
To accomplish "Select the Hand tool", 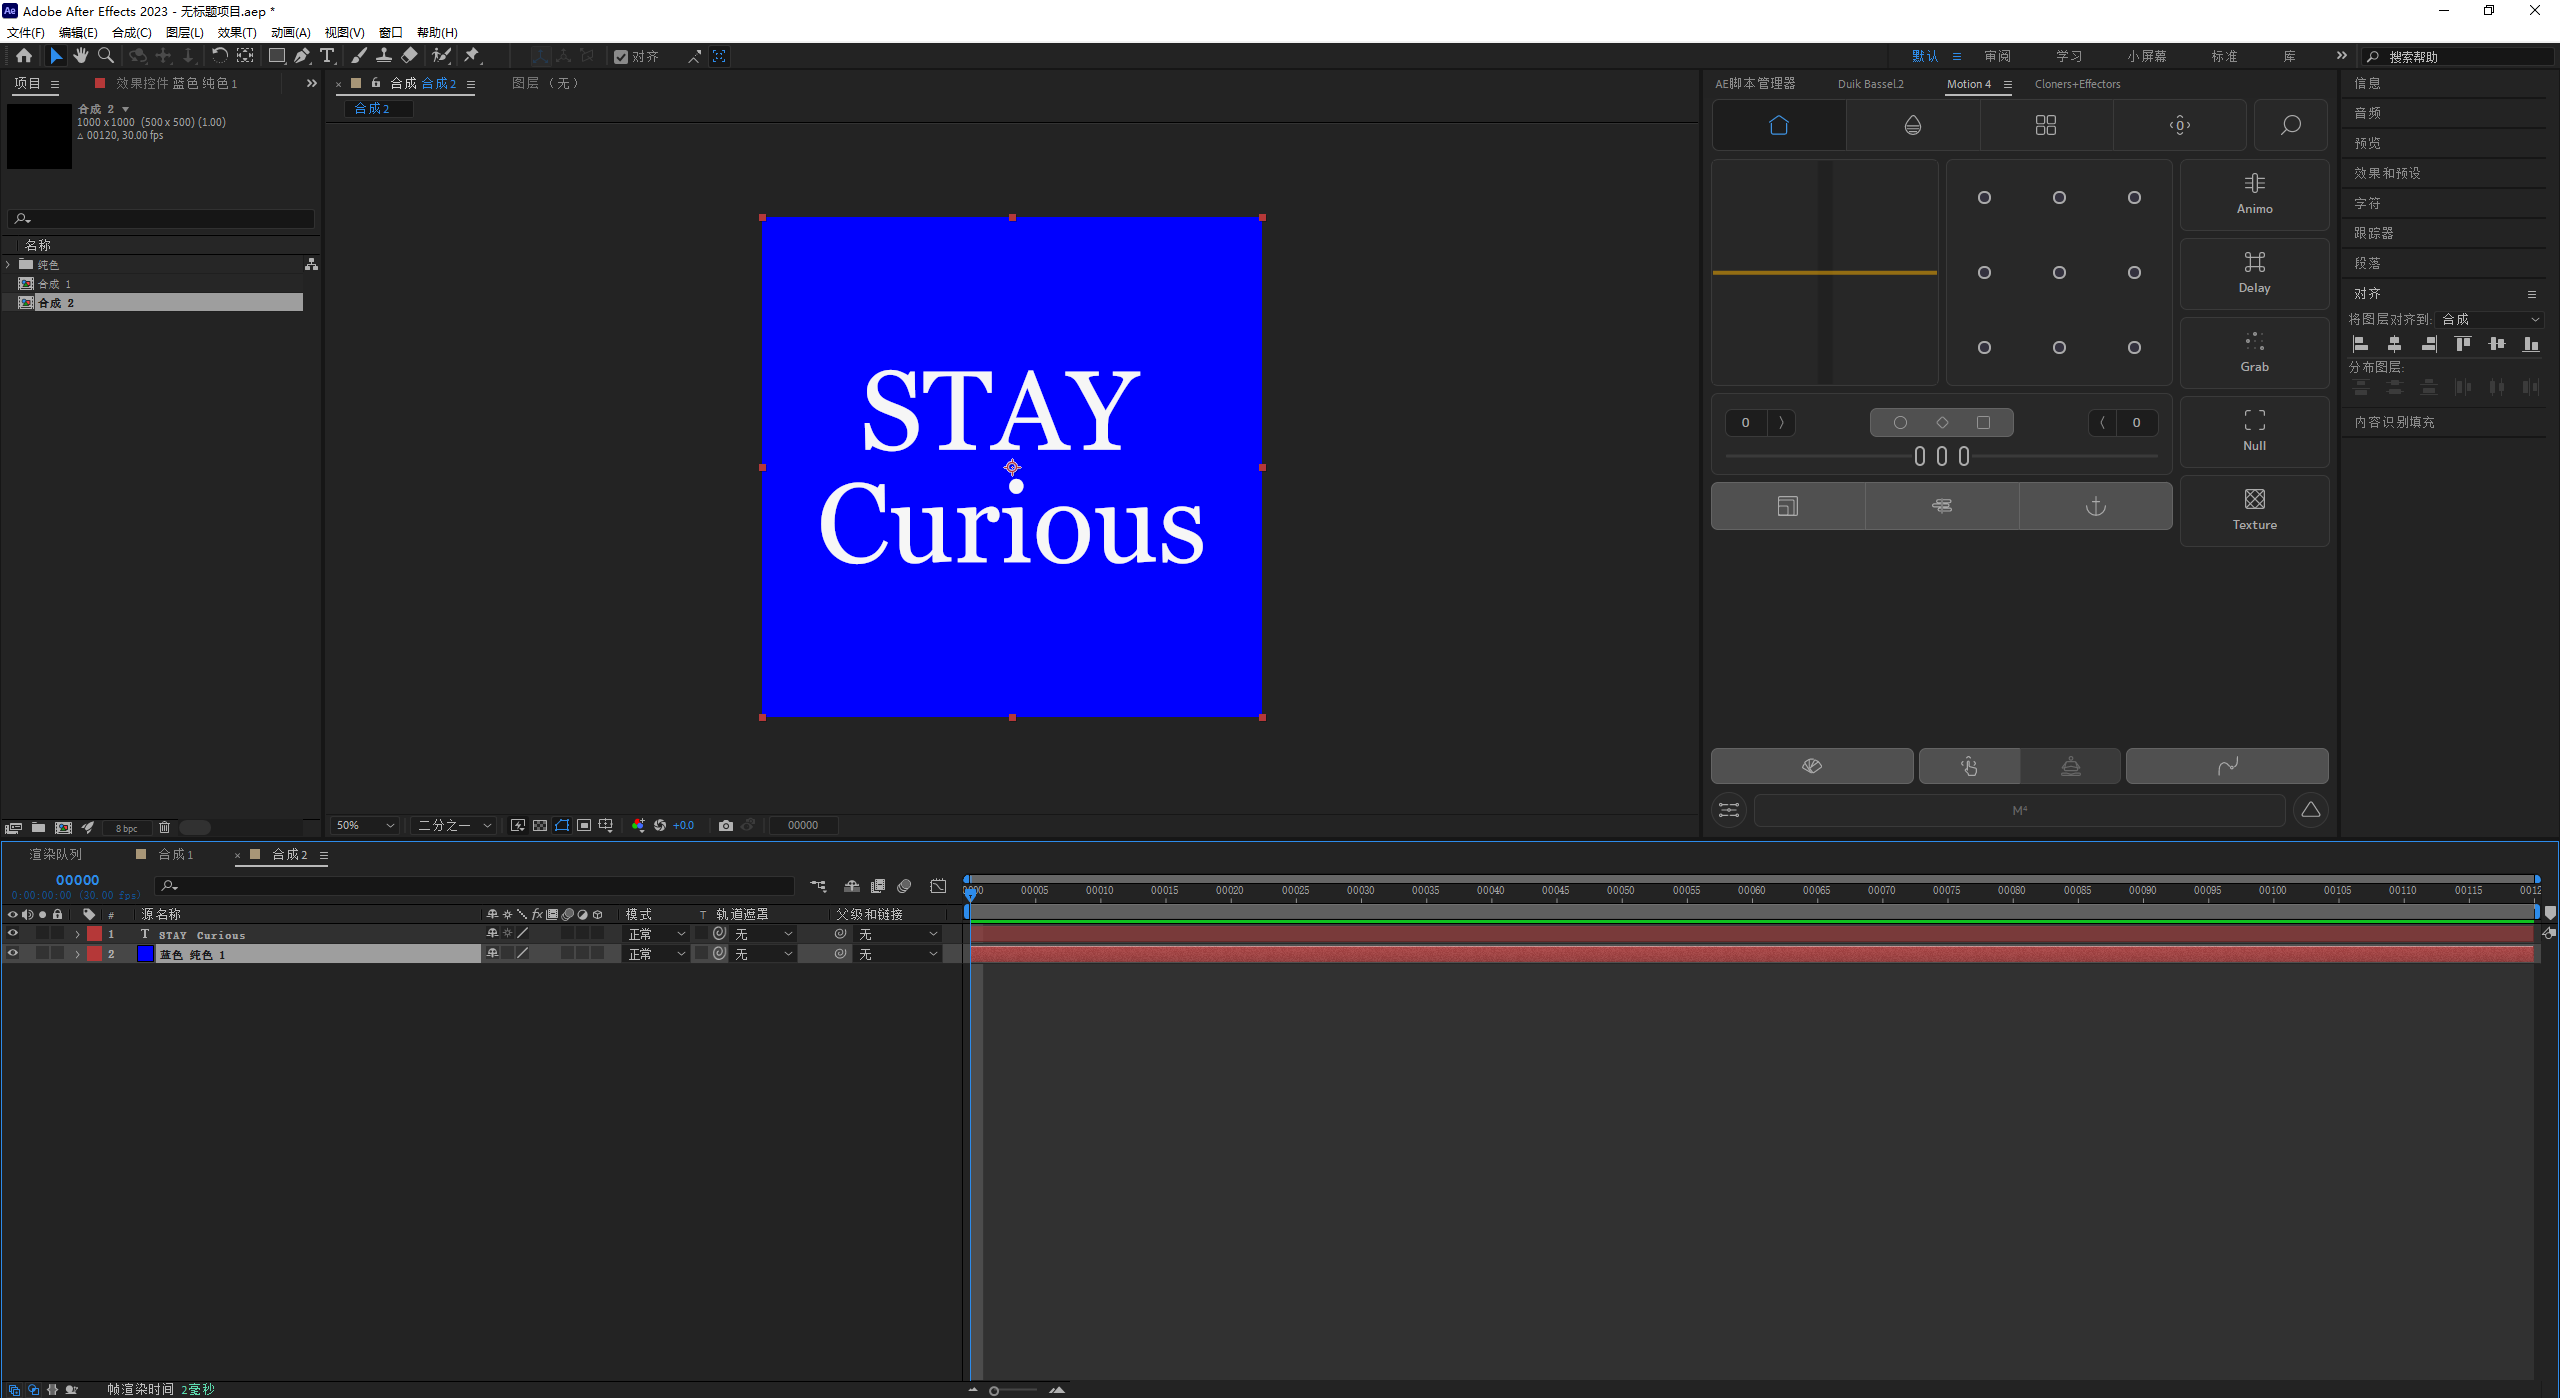I will [x=81, y=56].
